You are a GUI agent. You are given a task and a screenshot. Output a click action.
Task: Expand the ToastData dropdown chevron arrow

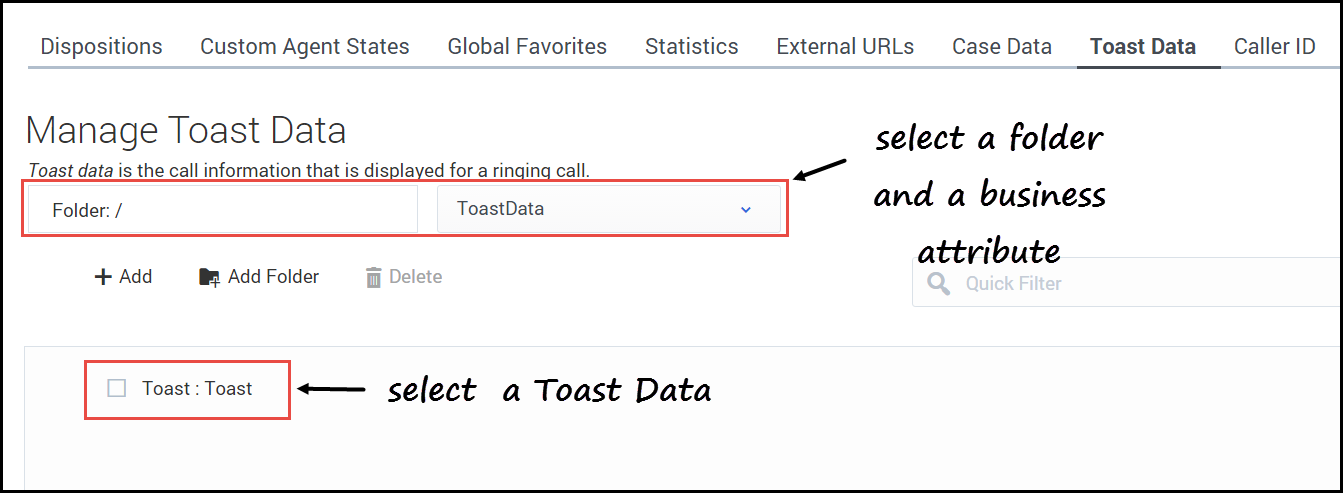point(745,209)
